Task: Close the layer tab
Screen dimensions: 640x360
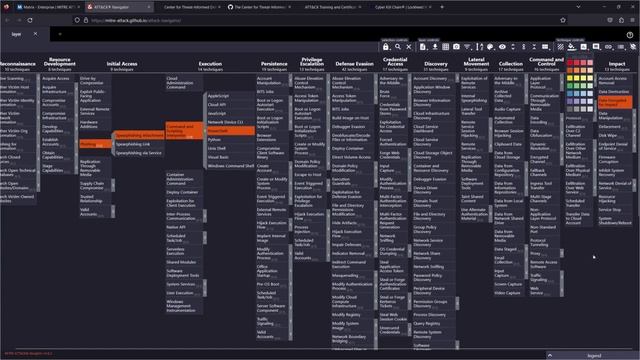Action: pyautogui.click(x=35, y=34)
